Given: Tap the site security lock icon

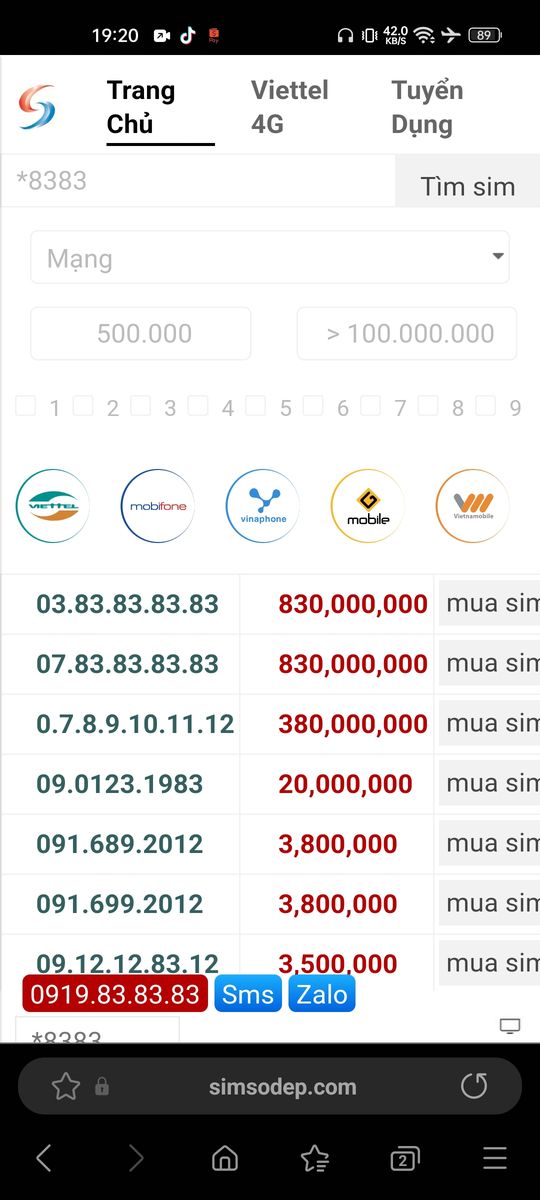Looking at the screenshot, I should click(x=101, y=1087).
